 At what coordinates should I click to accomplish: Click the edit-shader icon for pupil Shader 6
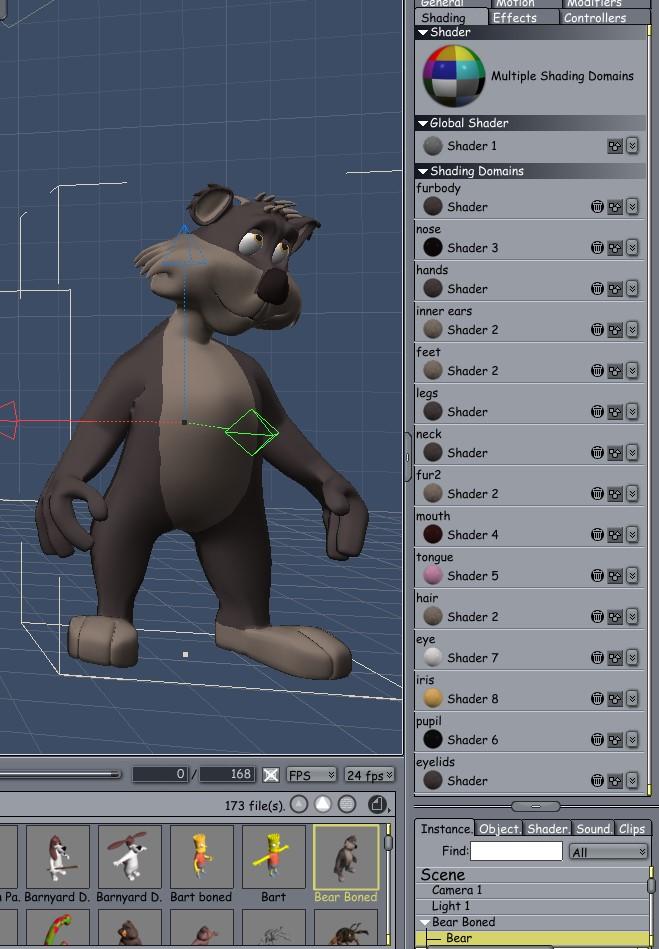point(615,740)
